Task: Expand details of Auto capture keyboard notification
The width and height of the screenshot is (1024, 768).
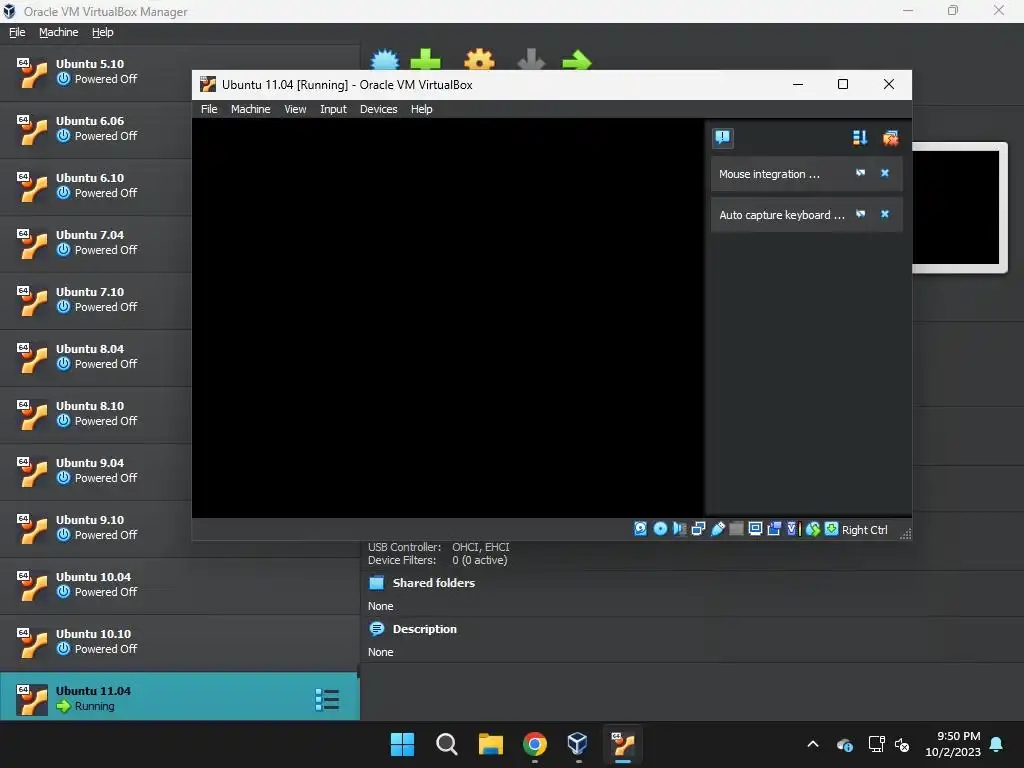Action: tap(861, 214)
